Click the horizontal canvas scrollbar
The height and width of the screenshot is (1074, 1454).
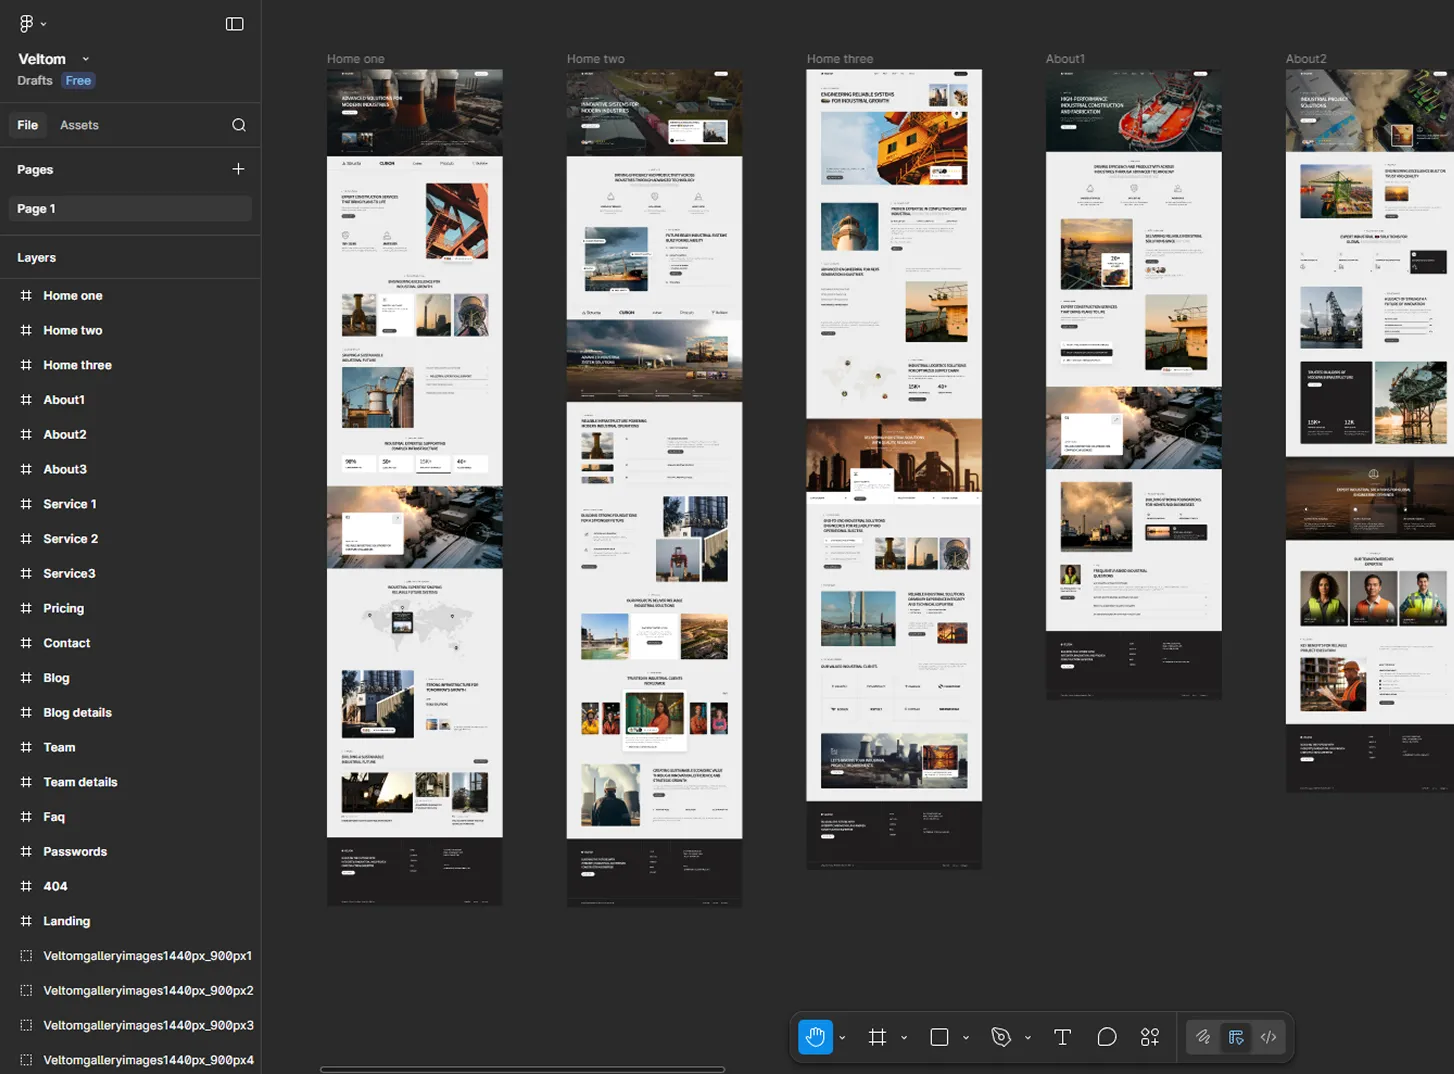coord(522,1069)
